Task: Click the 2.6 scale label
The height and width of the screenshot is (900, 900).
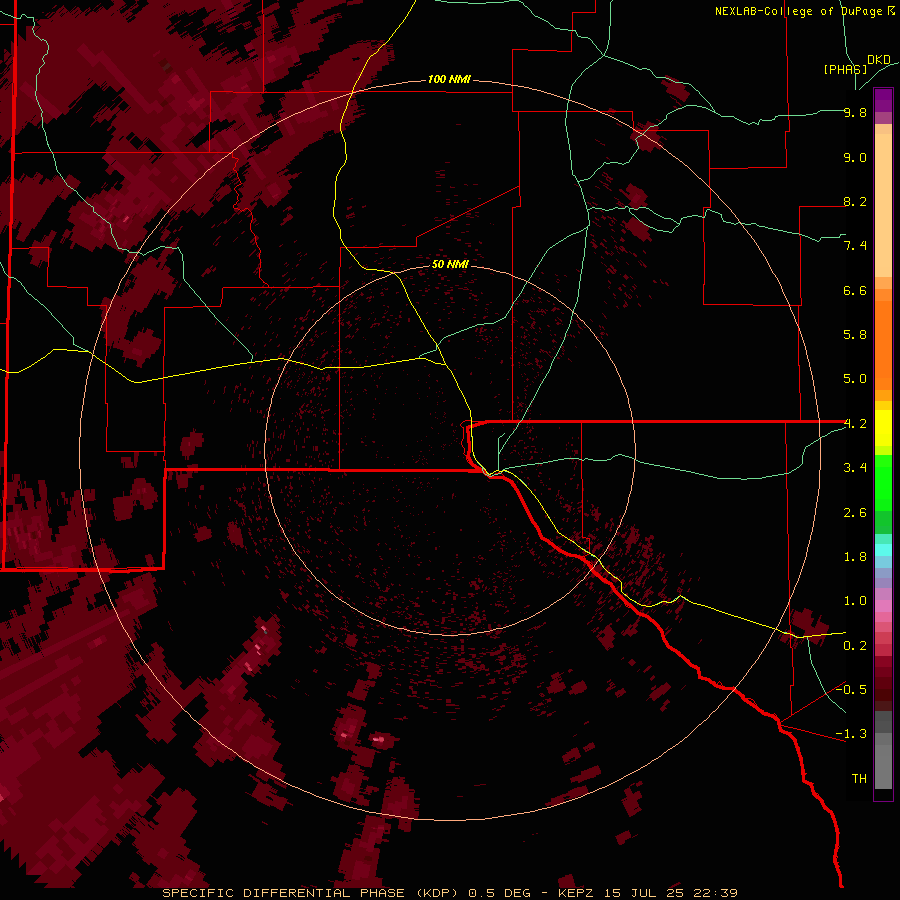Action: [855, 513]
